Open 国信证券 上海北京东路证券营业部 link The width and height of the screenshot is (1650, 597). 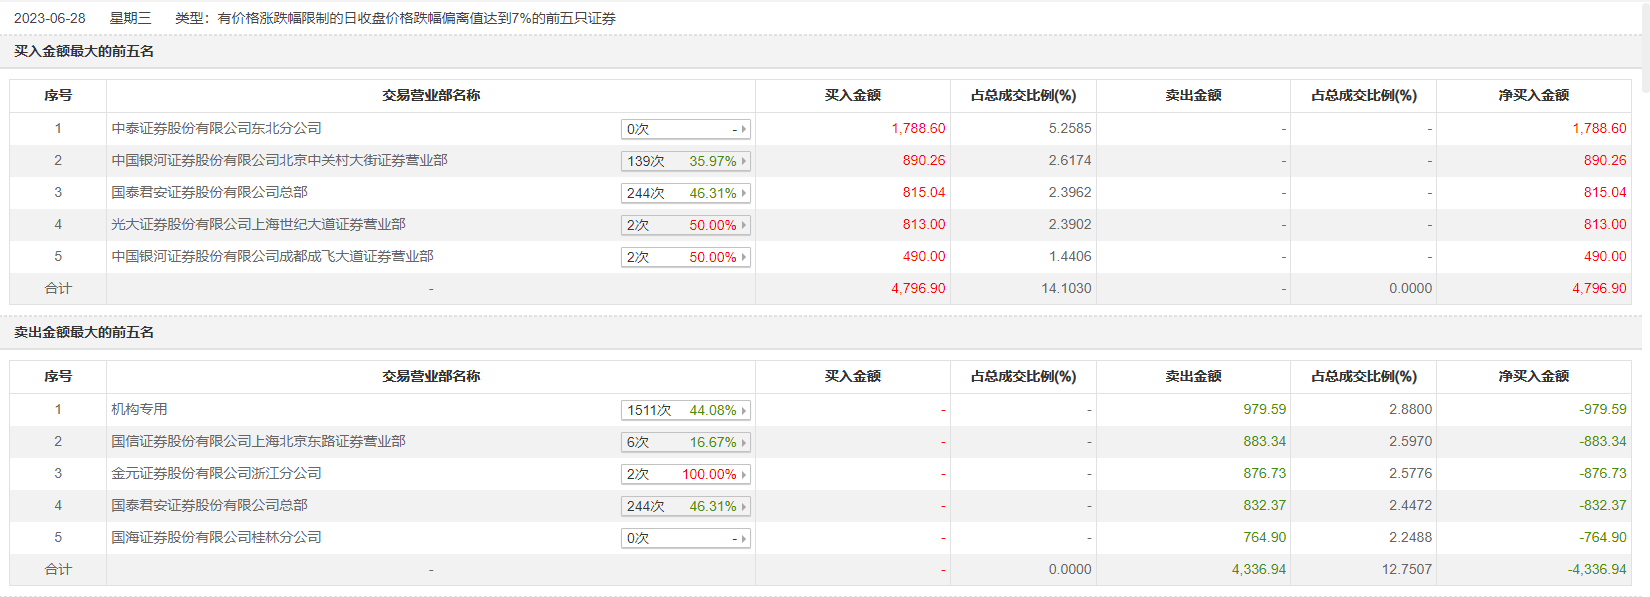(258, 441)
